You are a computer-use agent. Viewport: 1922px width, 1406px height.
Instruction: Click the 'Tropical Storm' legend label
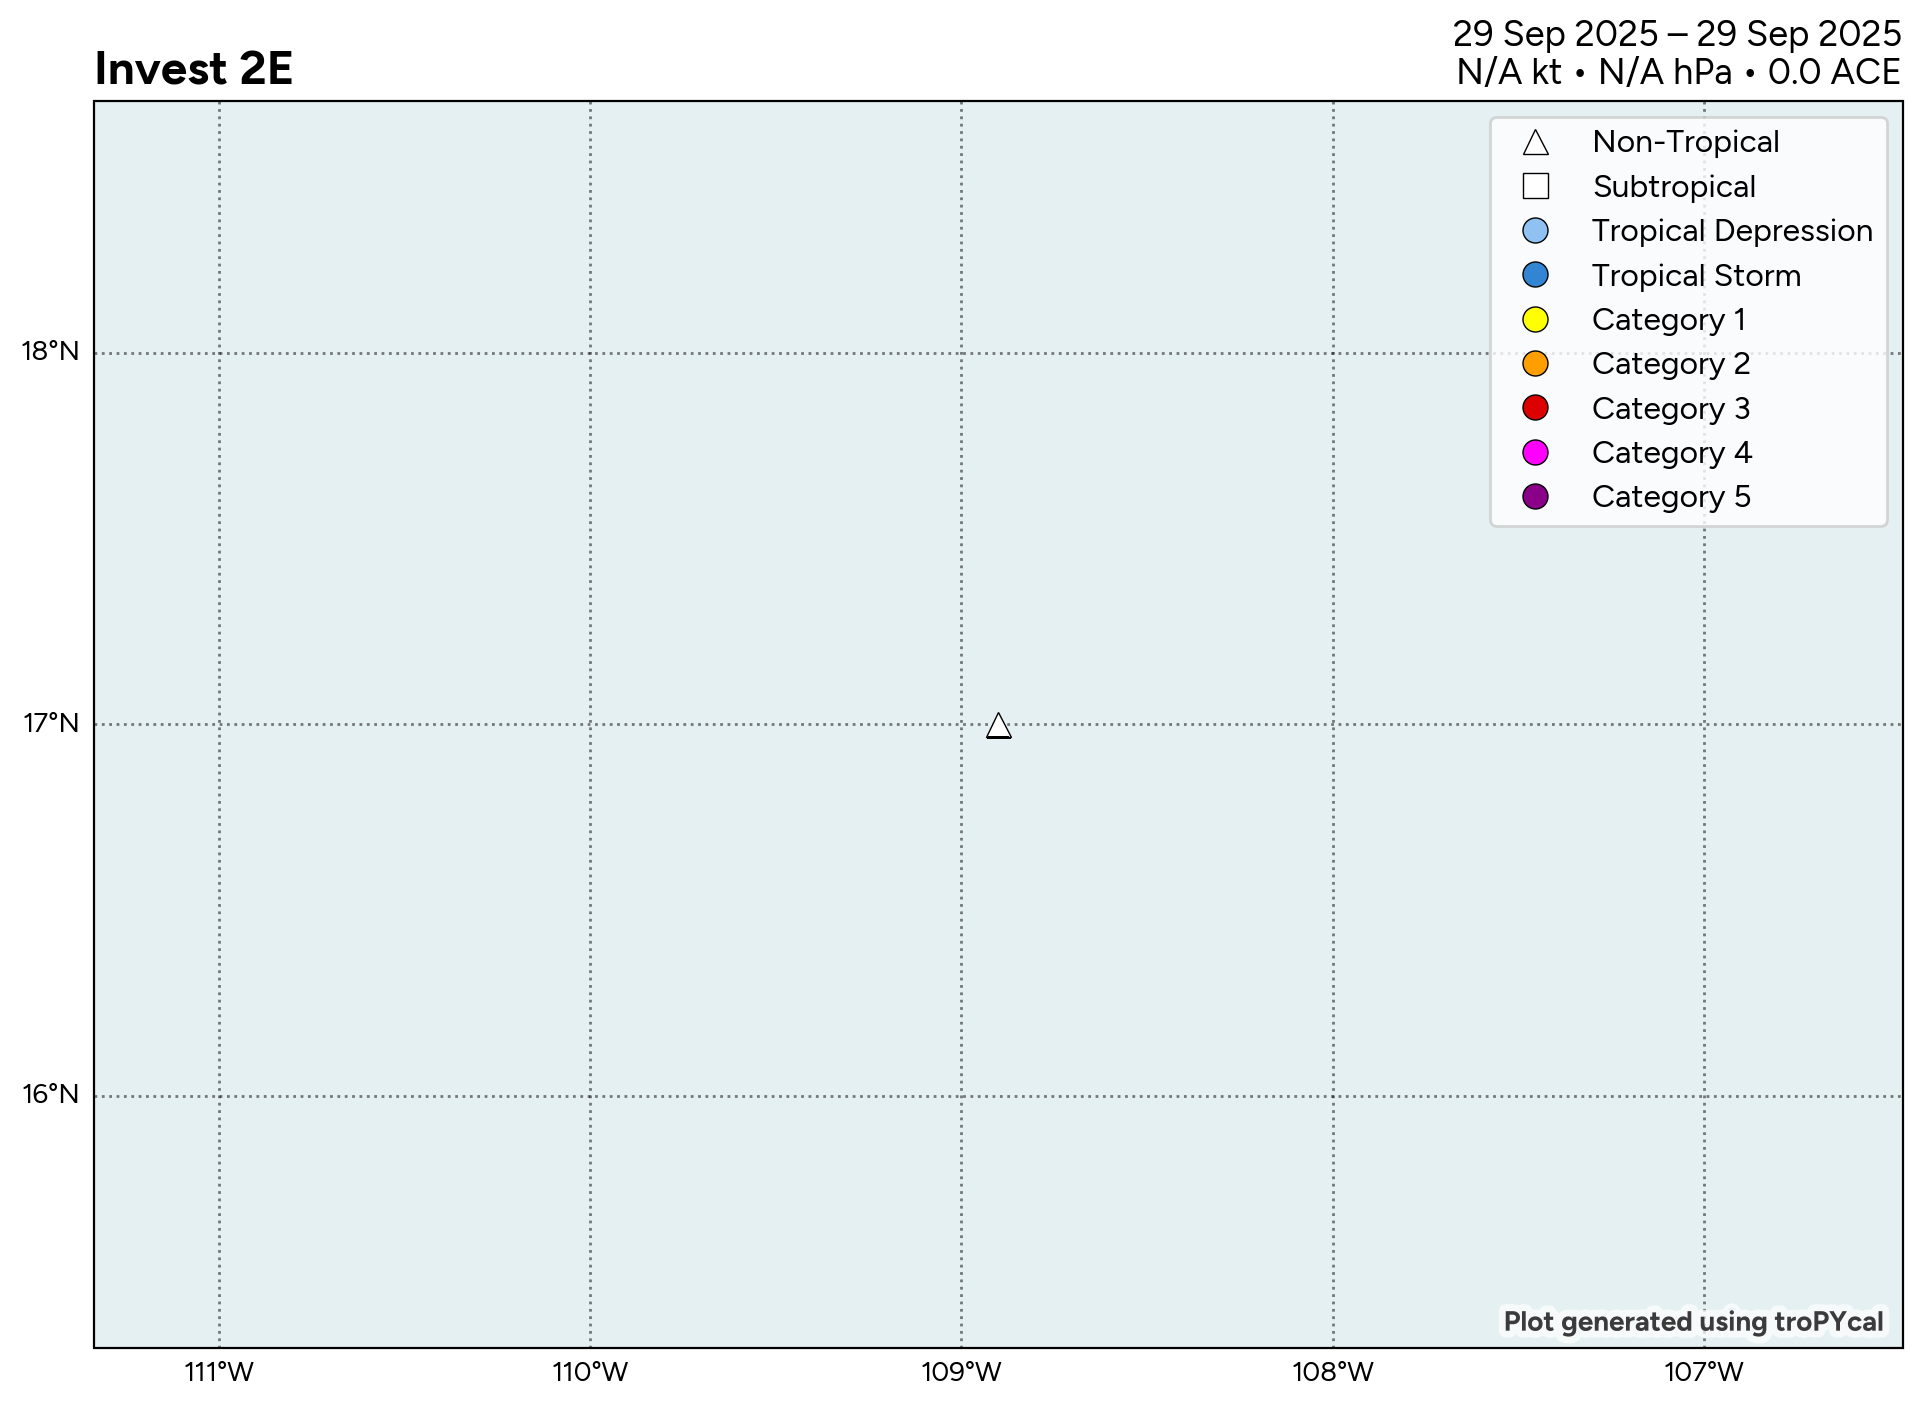1696,275
